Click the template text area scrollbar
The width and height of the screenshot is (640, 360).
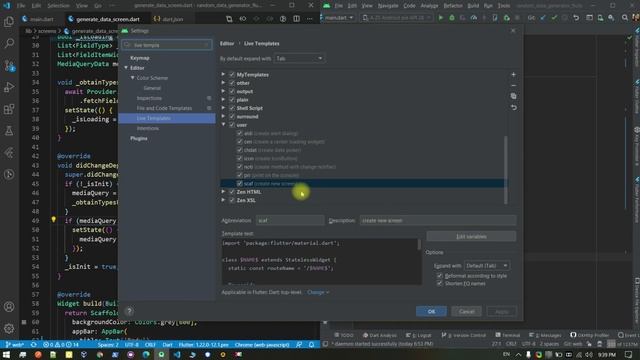point(419,244)
